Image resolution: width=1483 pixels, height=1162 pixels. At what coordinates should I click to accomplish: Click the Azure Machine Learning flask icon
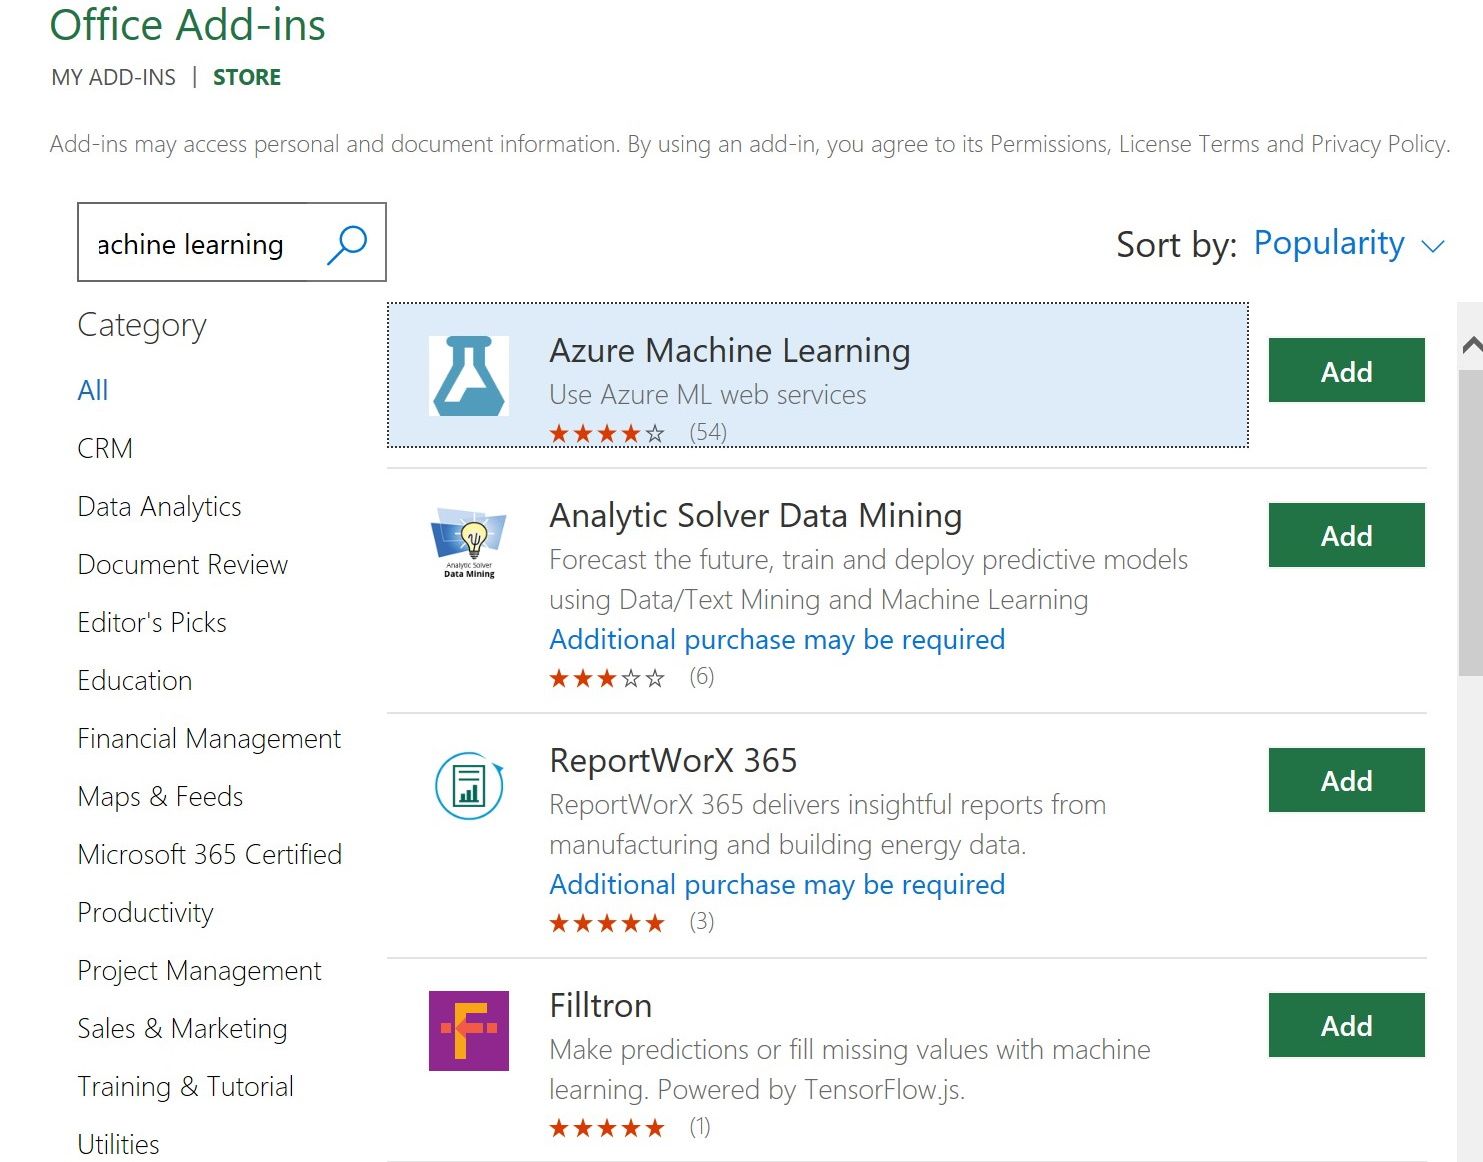click(x=470, y=374)
